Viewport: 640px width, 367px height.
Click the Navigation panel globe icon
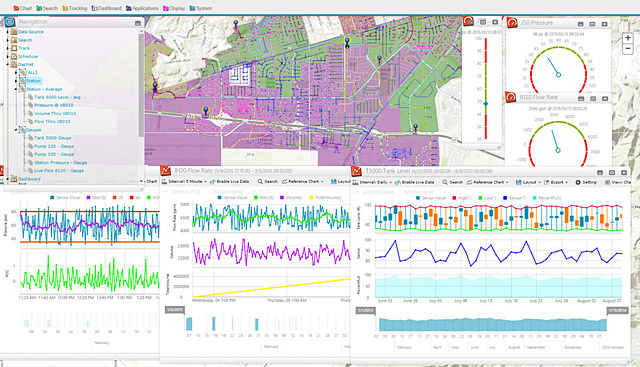[x=9, y=22]
